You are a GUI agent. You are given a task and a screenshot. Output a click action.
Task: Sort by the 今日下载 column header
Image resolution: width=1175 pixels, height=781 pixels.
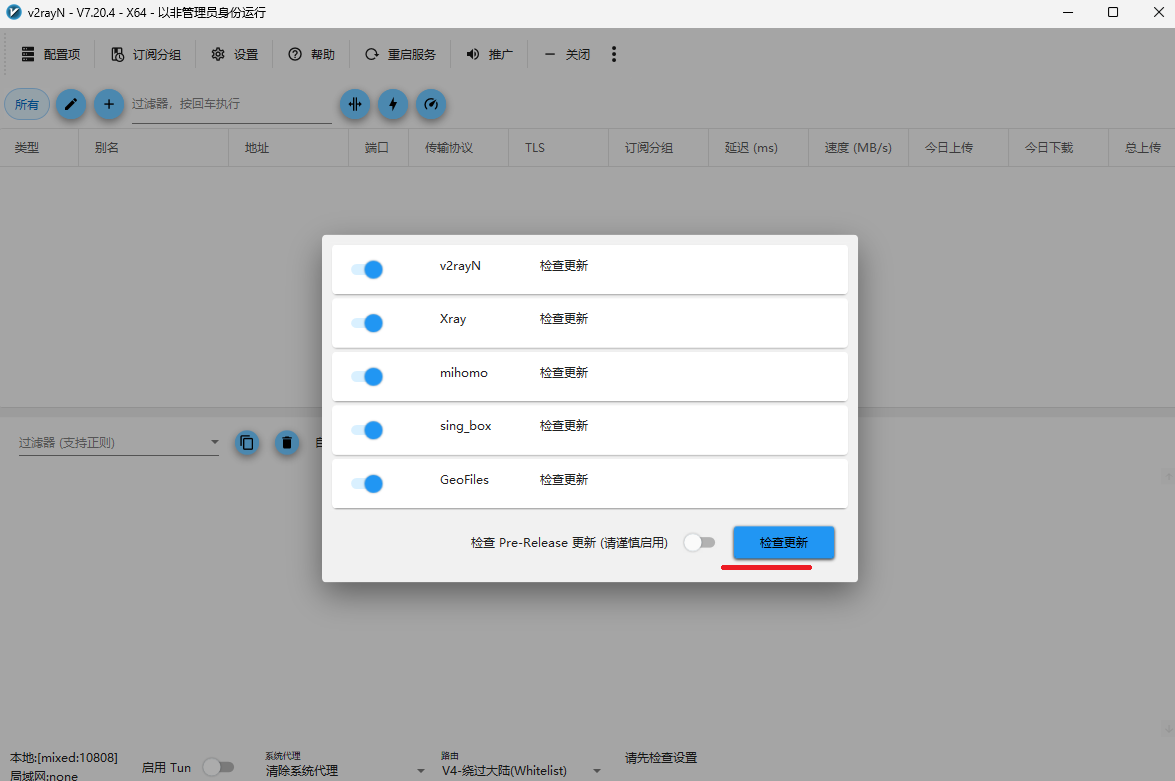(1058, 148)
